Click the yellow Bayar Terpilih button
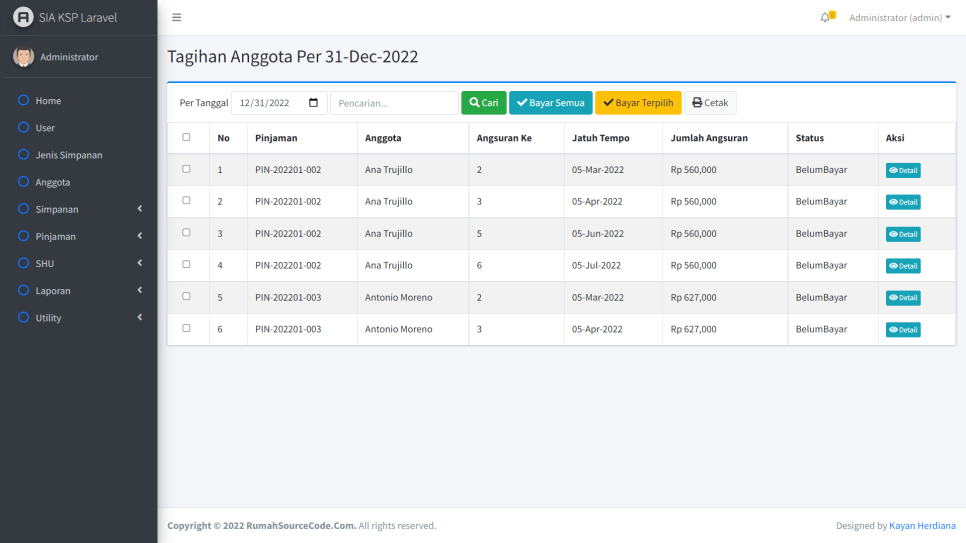The image size is (966, 543). 637,103
